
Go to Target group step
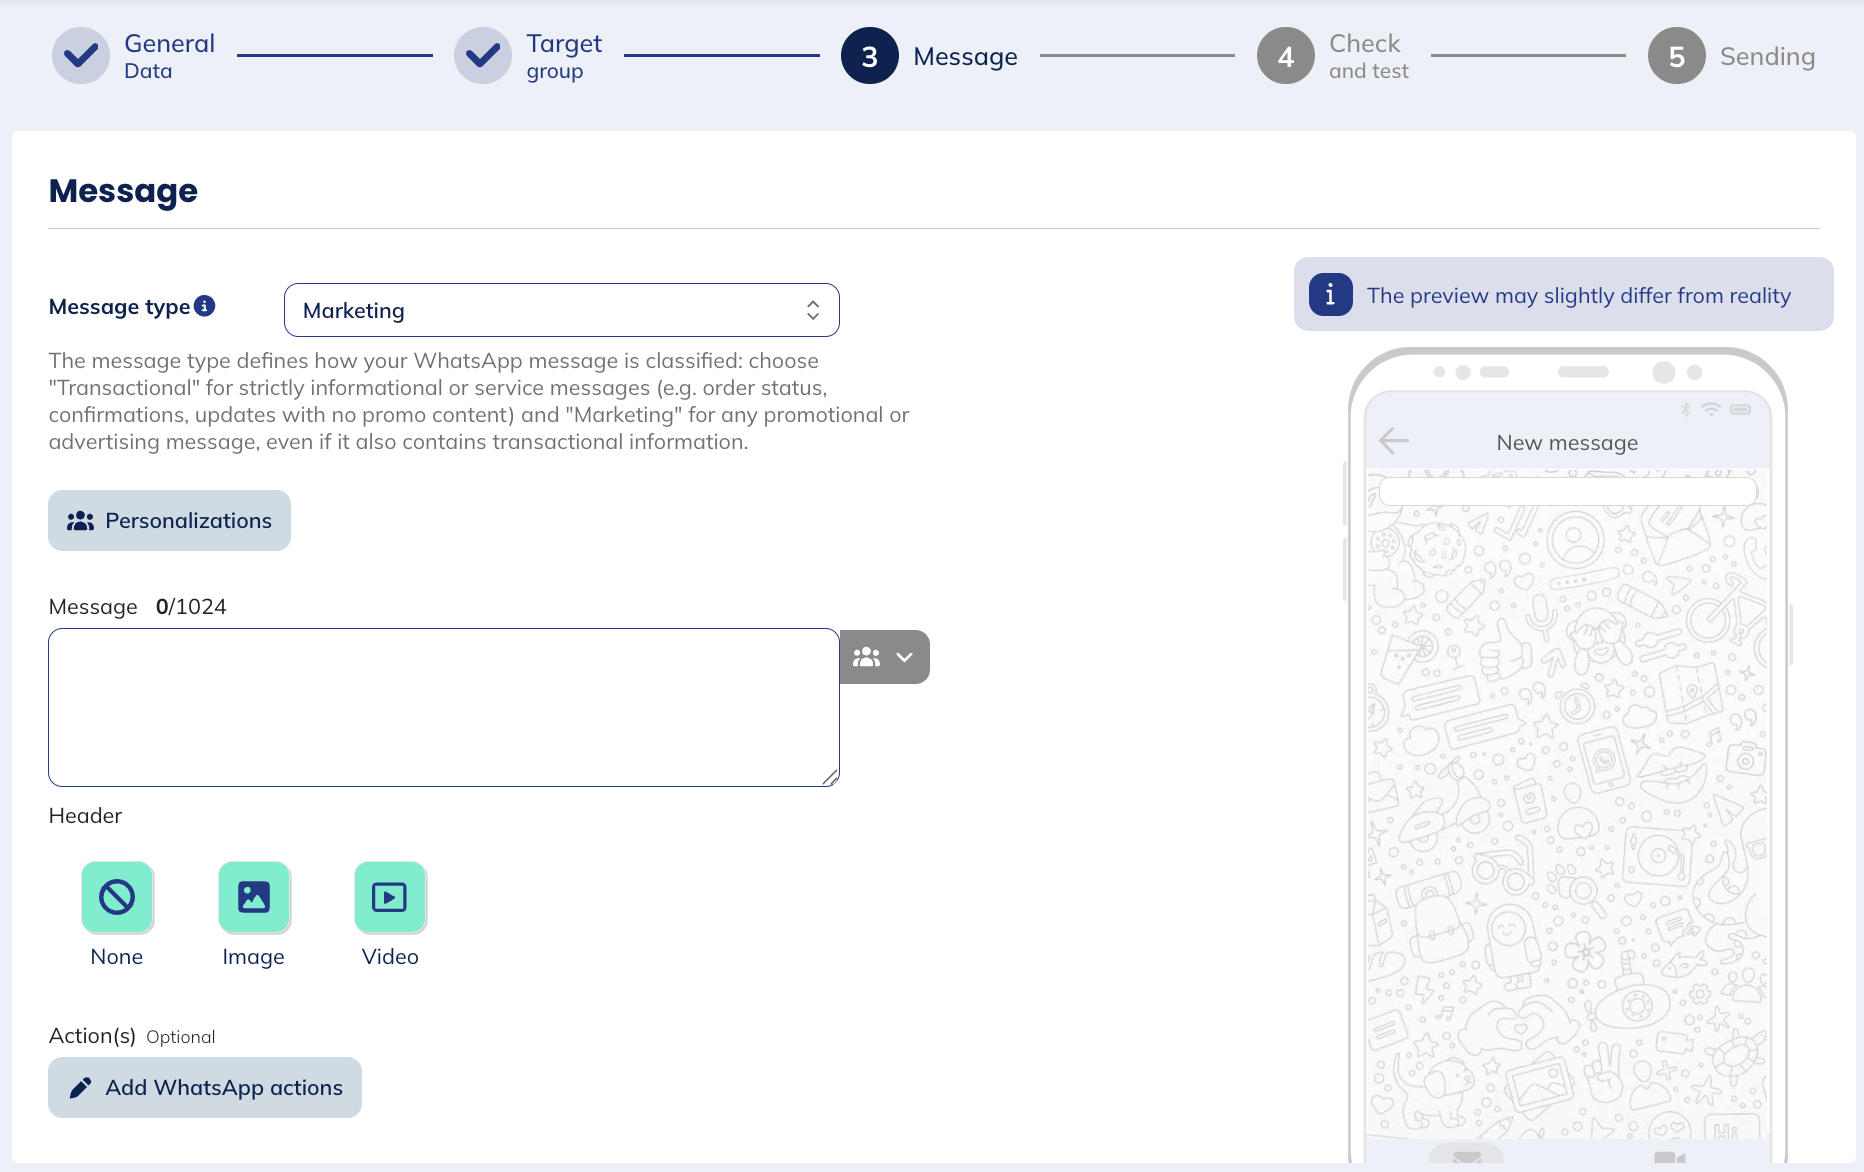563,56
